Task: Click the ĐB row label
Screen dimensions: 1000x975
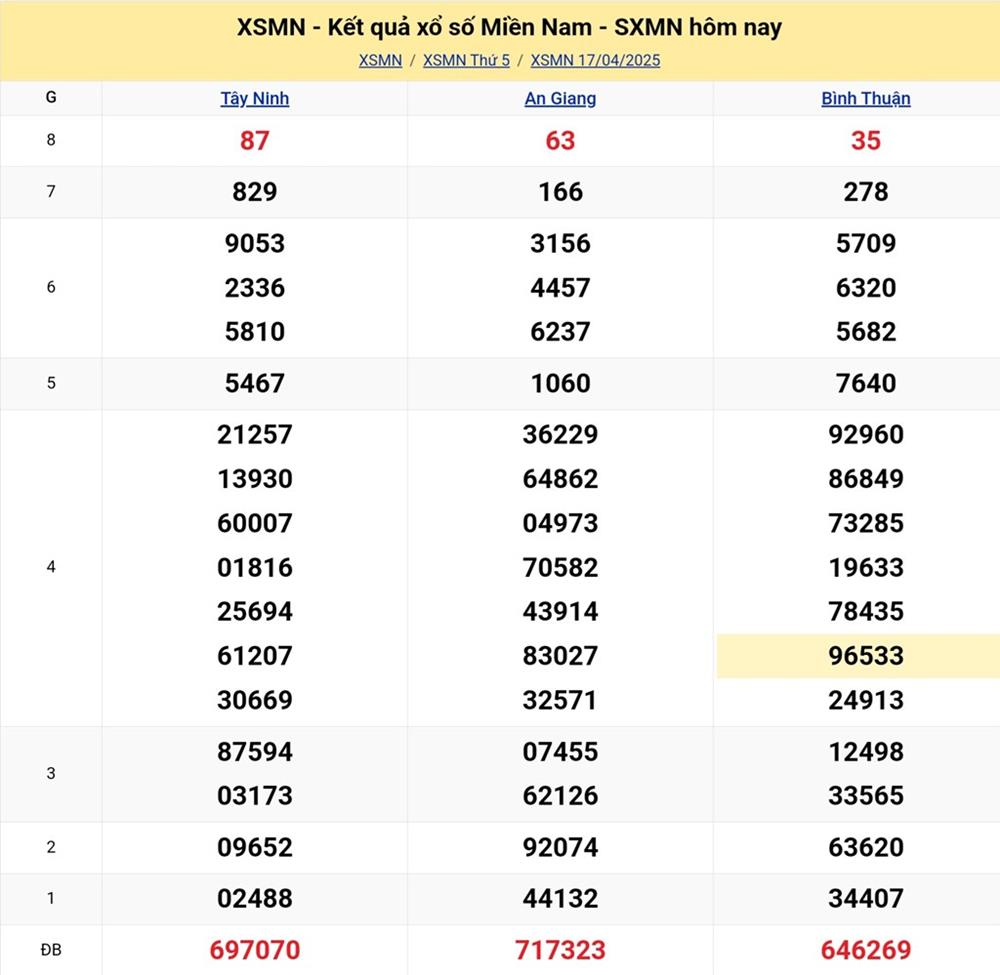Action: pyautogui.click(x=51, y=949)
